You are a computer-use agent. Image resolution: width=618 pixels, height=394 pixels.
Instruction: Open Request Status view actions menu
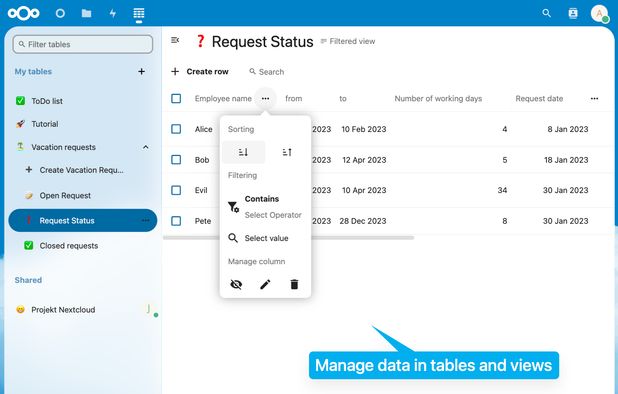point(145,221)
